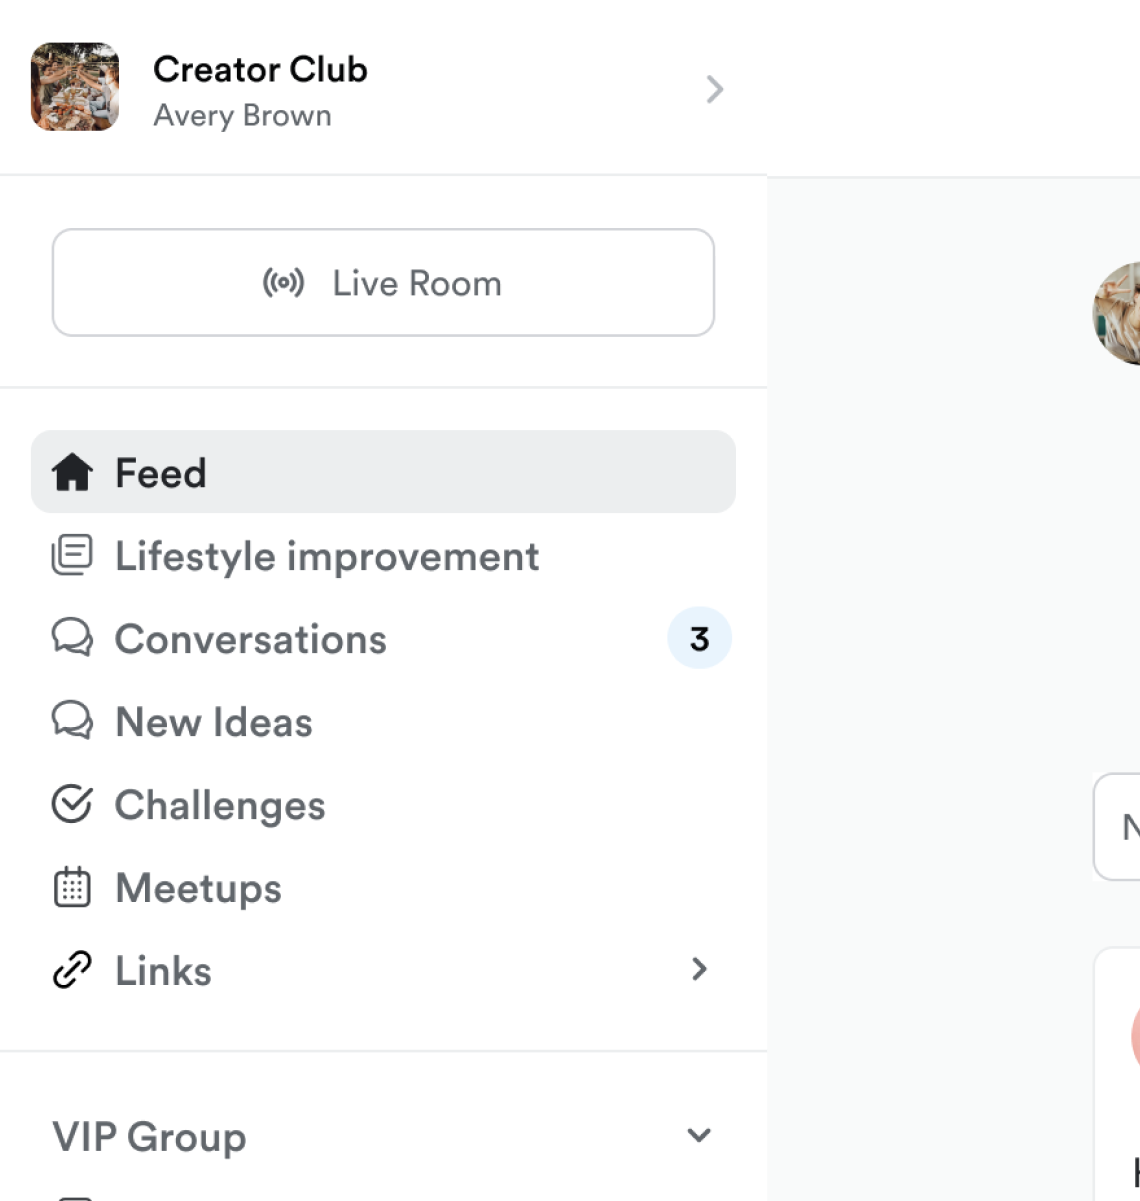Select Challenges in the sidebar
Screen dimensions: 1140x1201
(x=220, y=805)
